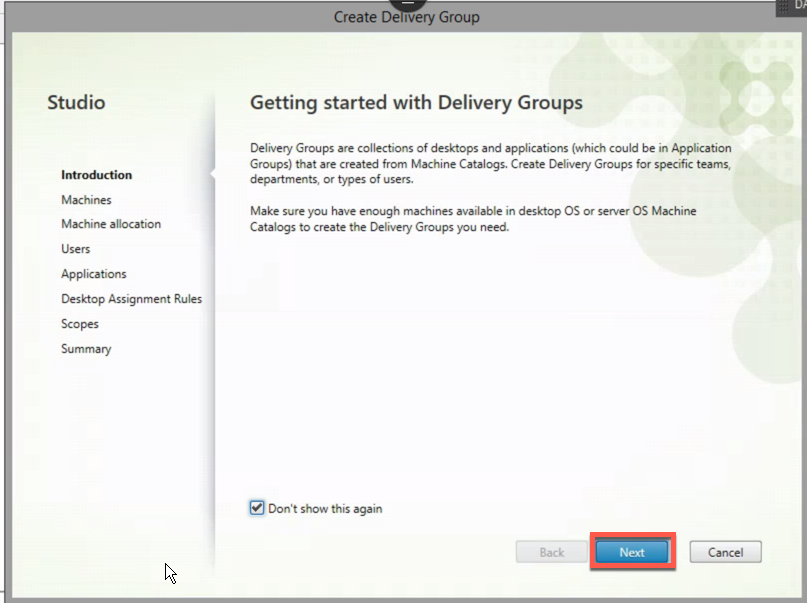Image resolution: width=807 pixels, height=603 pixels.
Task: Click the "Don't show this again" label
Action: (x=325, y=509)
